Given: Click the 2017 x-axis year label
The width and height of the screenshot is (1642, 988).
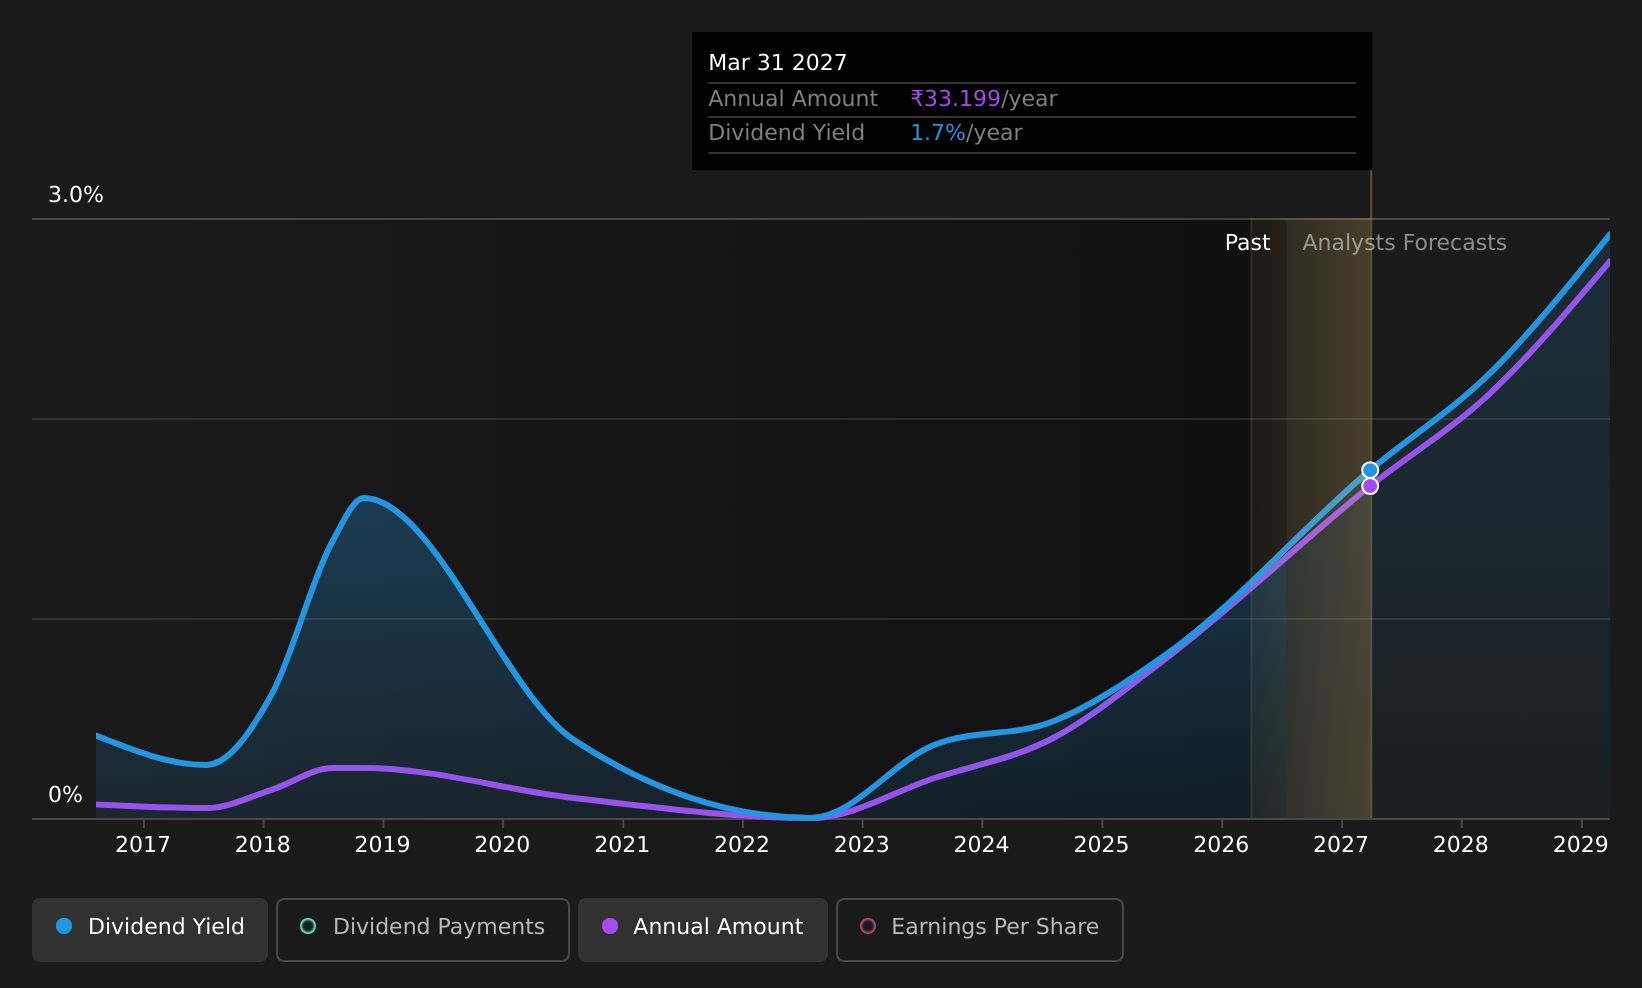Looking at the screenshot, I should tap(143, 845).
